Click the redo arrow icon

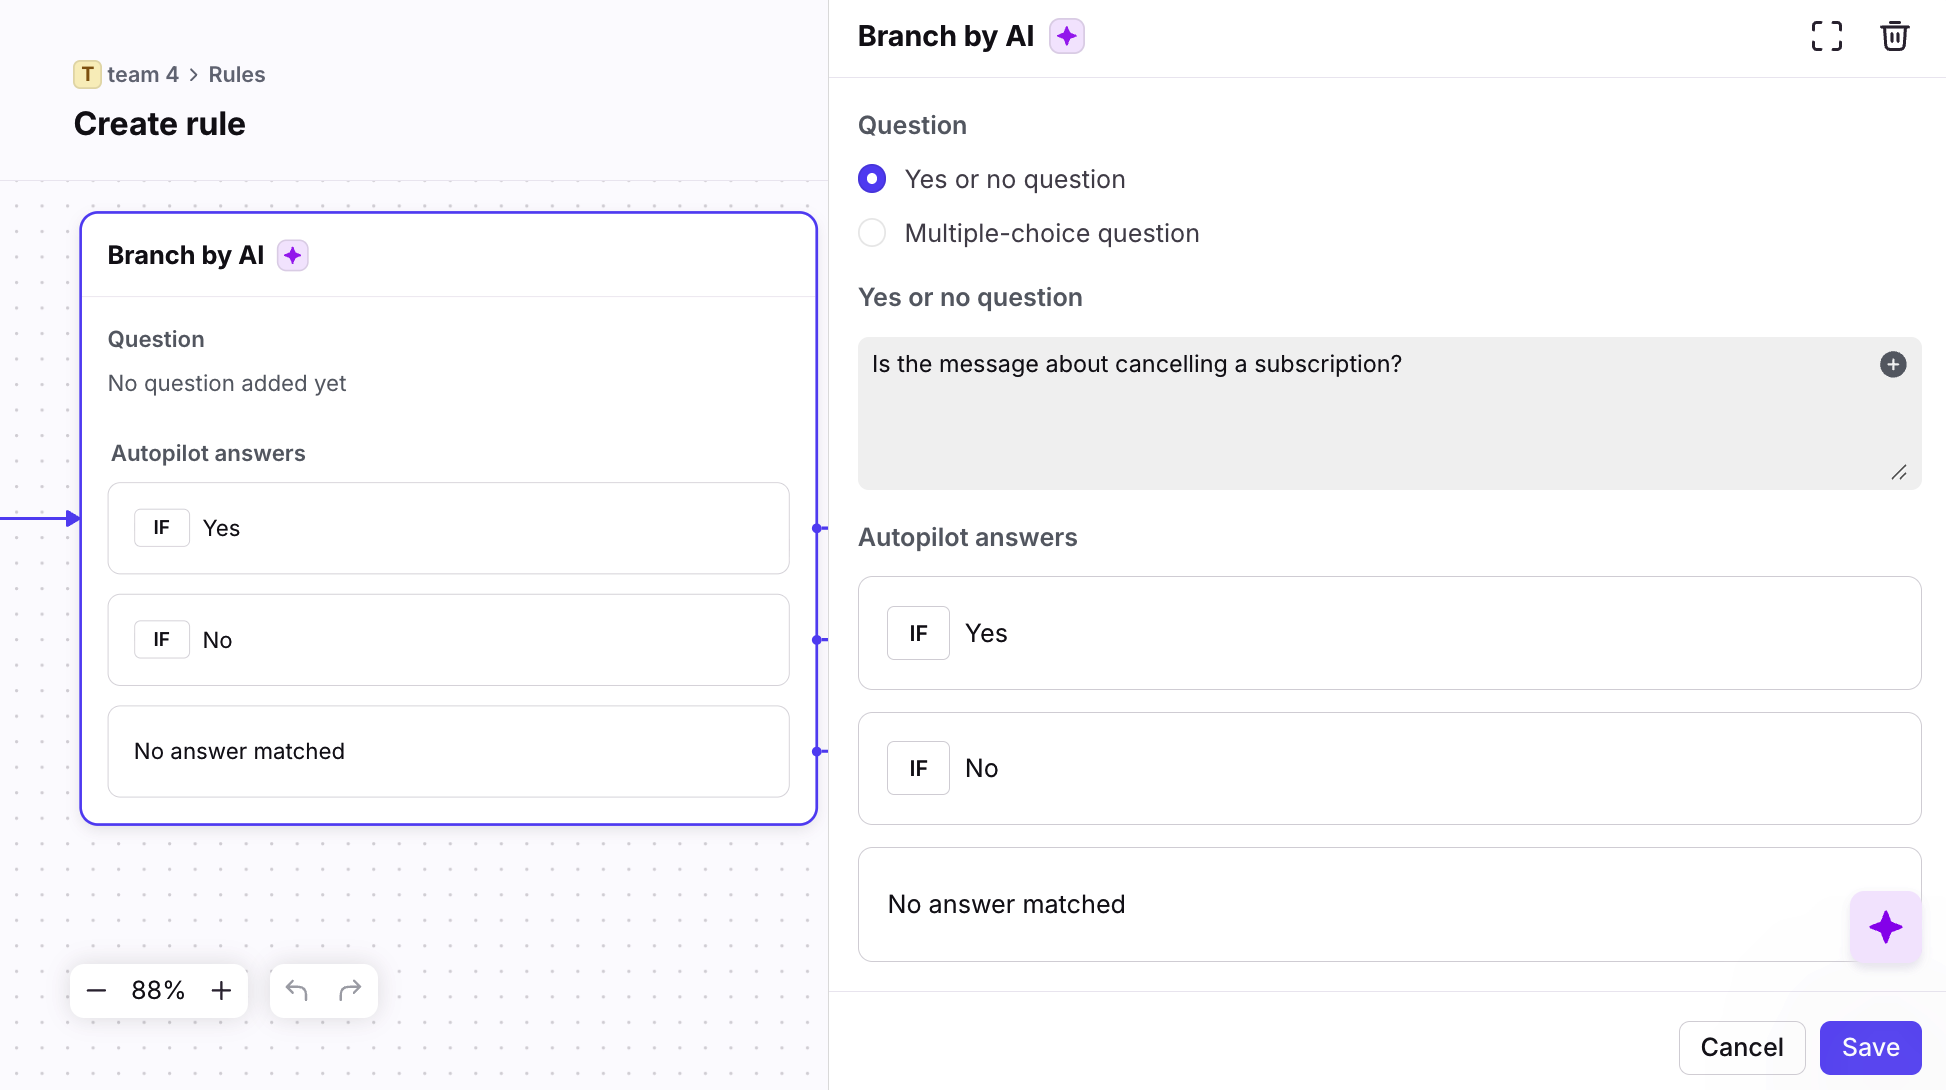coord(350,990)
